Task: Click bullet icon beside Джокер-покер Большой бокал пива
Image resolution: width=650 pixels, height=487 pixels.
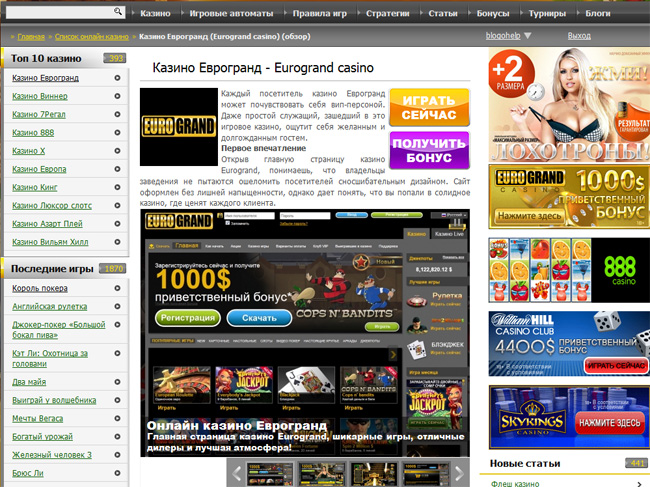Action: pos(117,325)
